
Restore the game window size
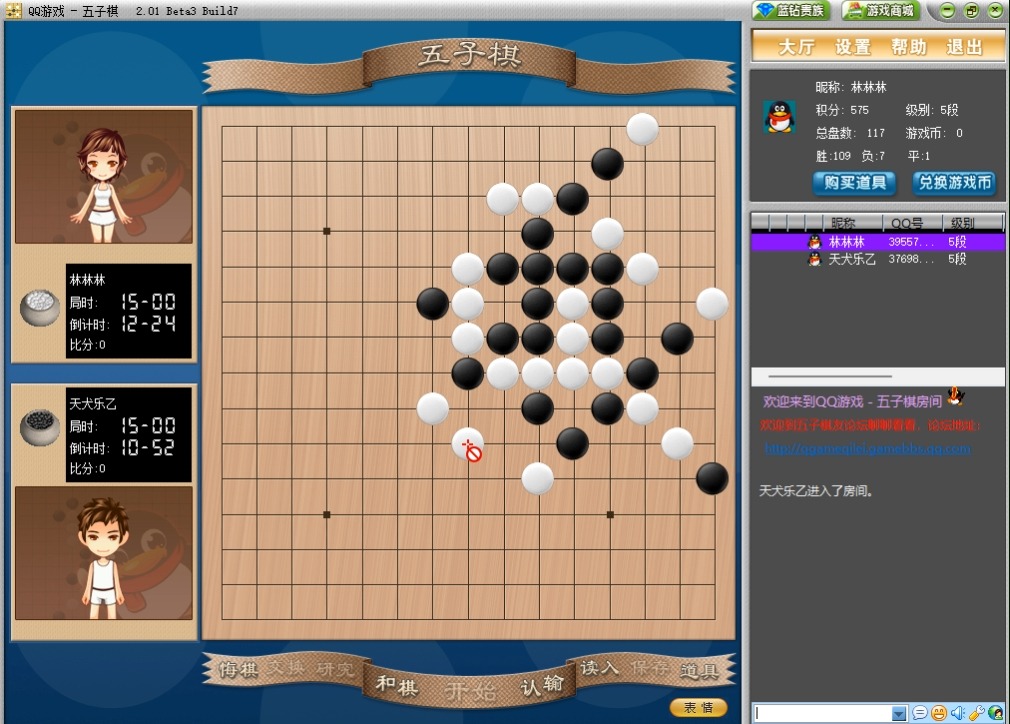coord(971,10)
